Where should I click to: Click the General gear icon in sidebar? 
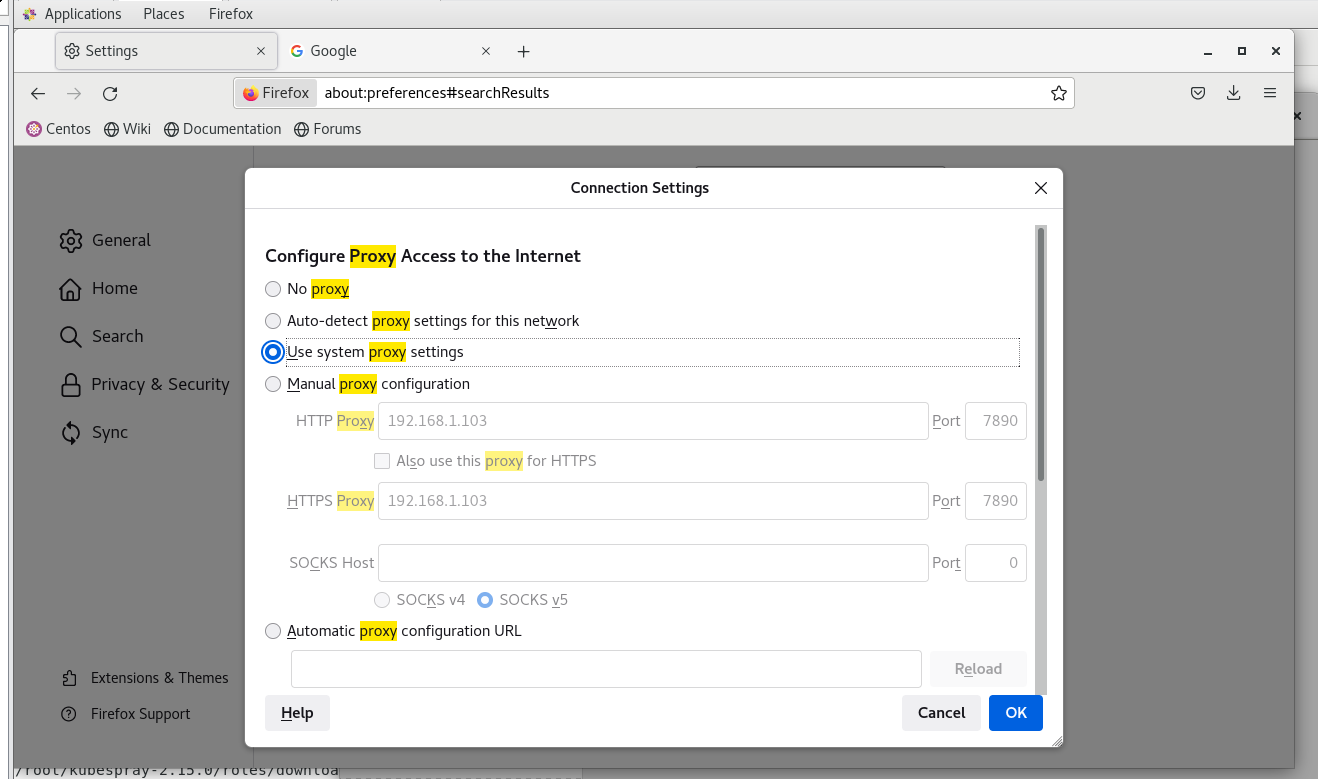(70, 240)
